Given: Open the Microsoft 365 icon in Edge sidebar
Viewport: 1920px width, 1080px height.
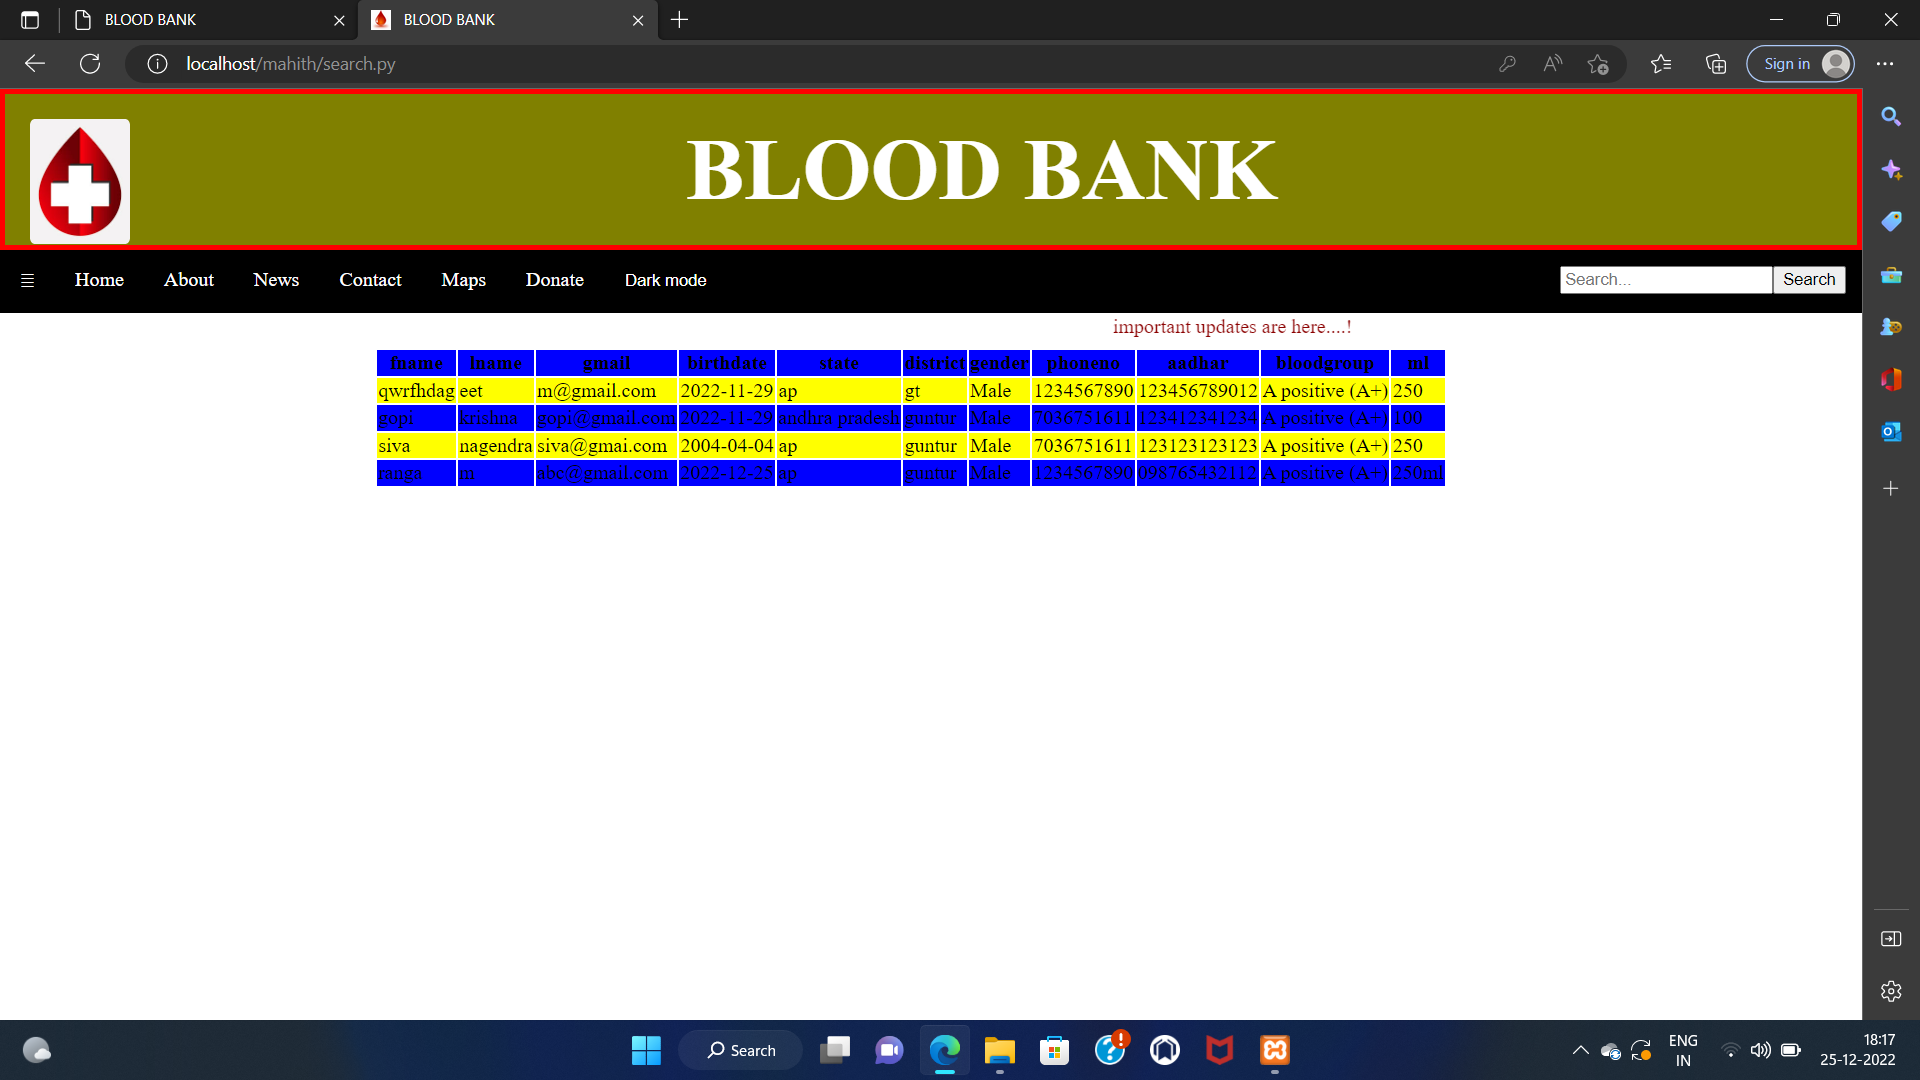Looking at the screenshot, I should point(1891,379).
